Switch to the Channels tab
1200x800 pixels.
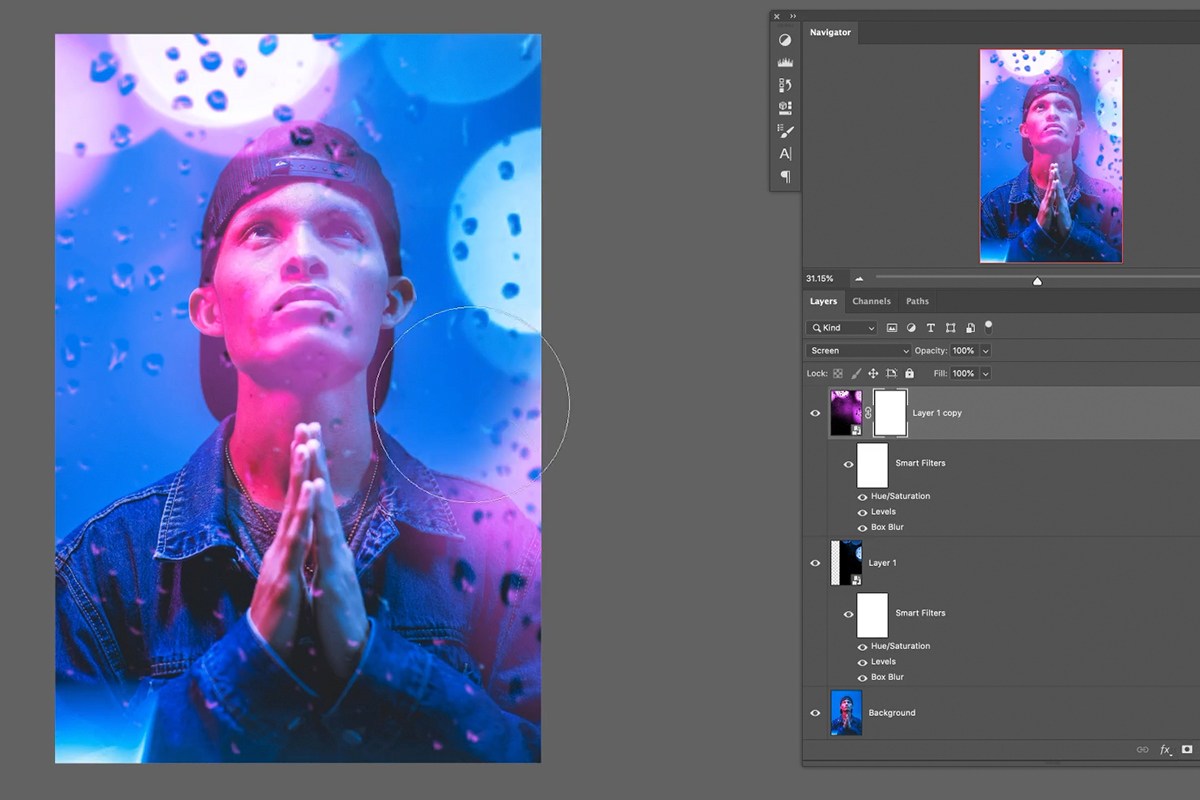[871, 301]
